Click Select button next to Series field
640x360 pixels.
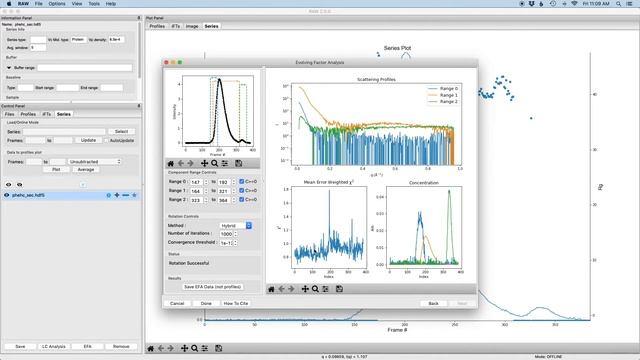121,131
